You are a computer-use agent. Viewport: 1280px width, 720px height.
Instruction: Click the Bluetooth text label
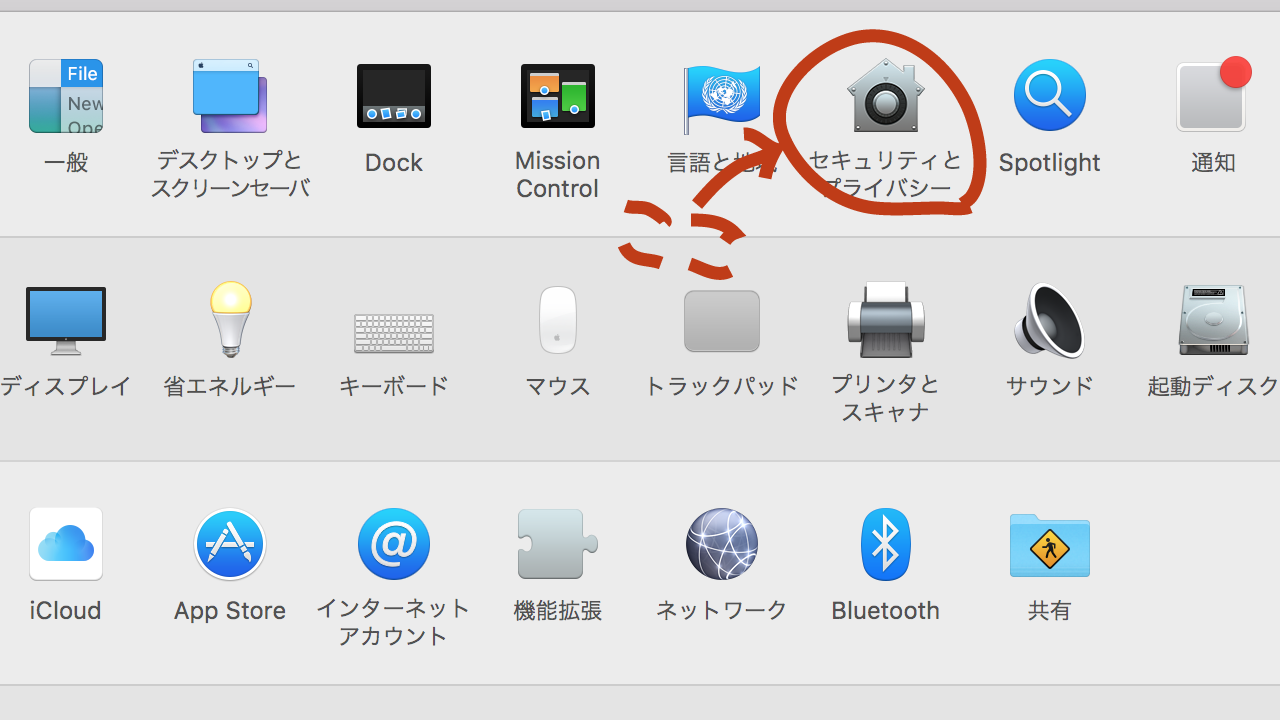(886, 611)
